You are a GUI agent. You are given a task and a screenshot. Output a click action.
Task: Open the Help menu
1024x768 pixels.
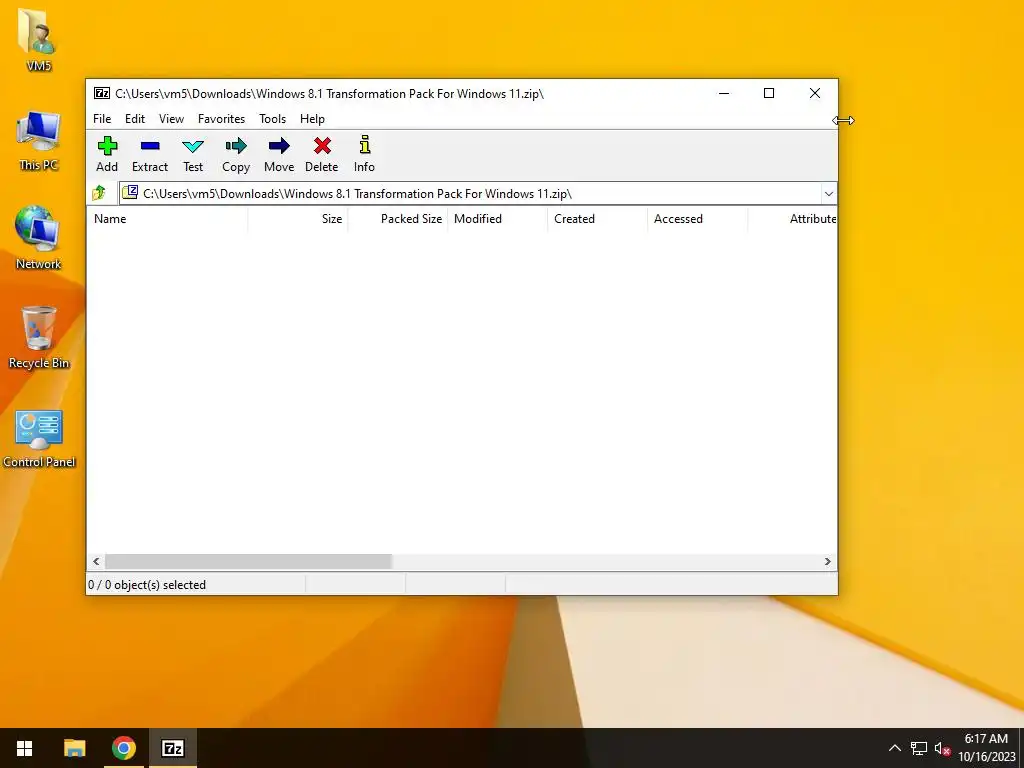[312, 119]
